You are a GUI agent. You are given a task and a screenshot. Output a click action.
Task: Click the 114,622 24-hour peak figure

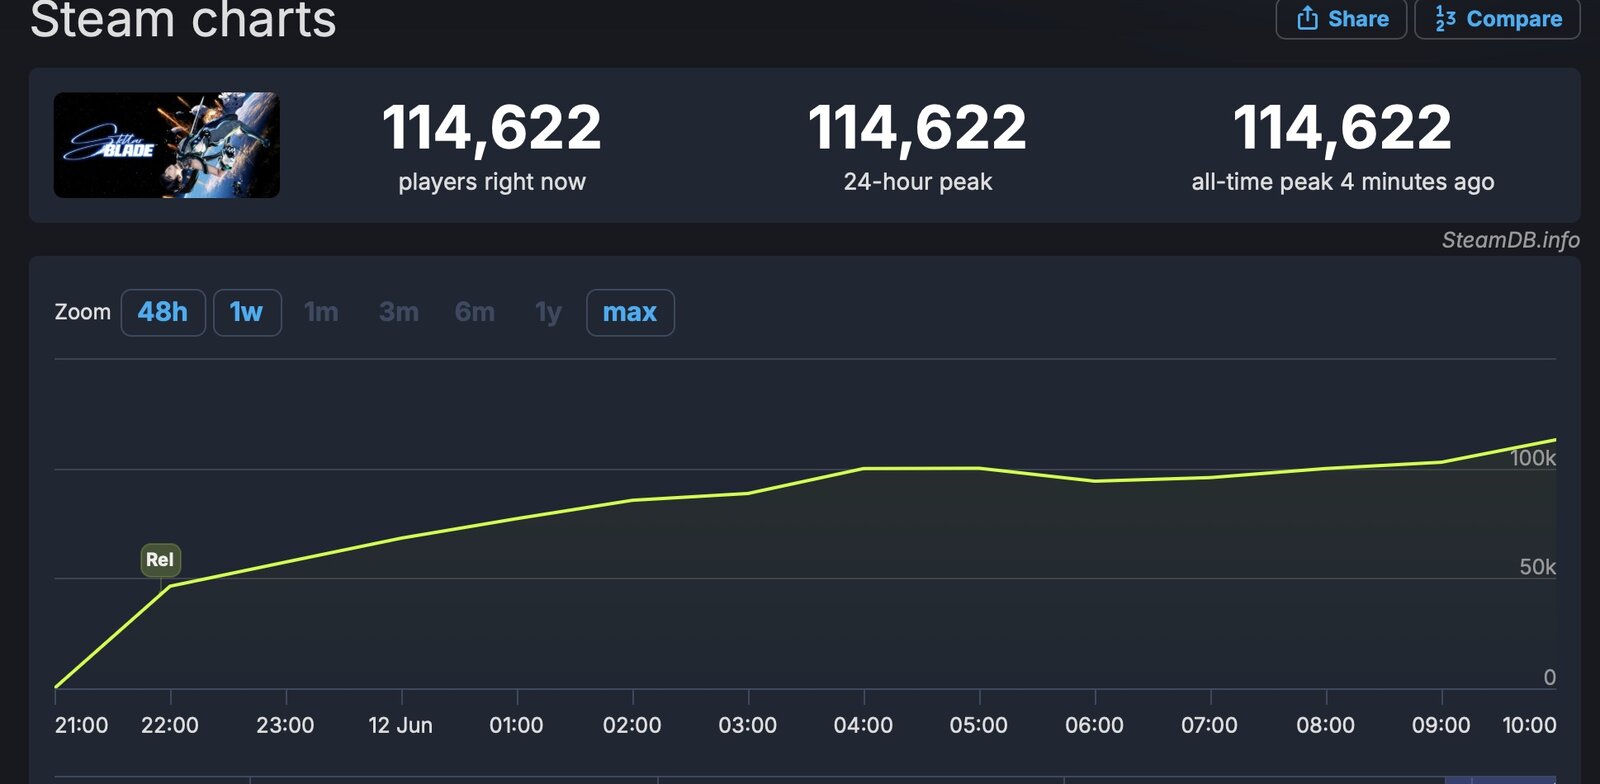(917, 128)
